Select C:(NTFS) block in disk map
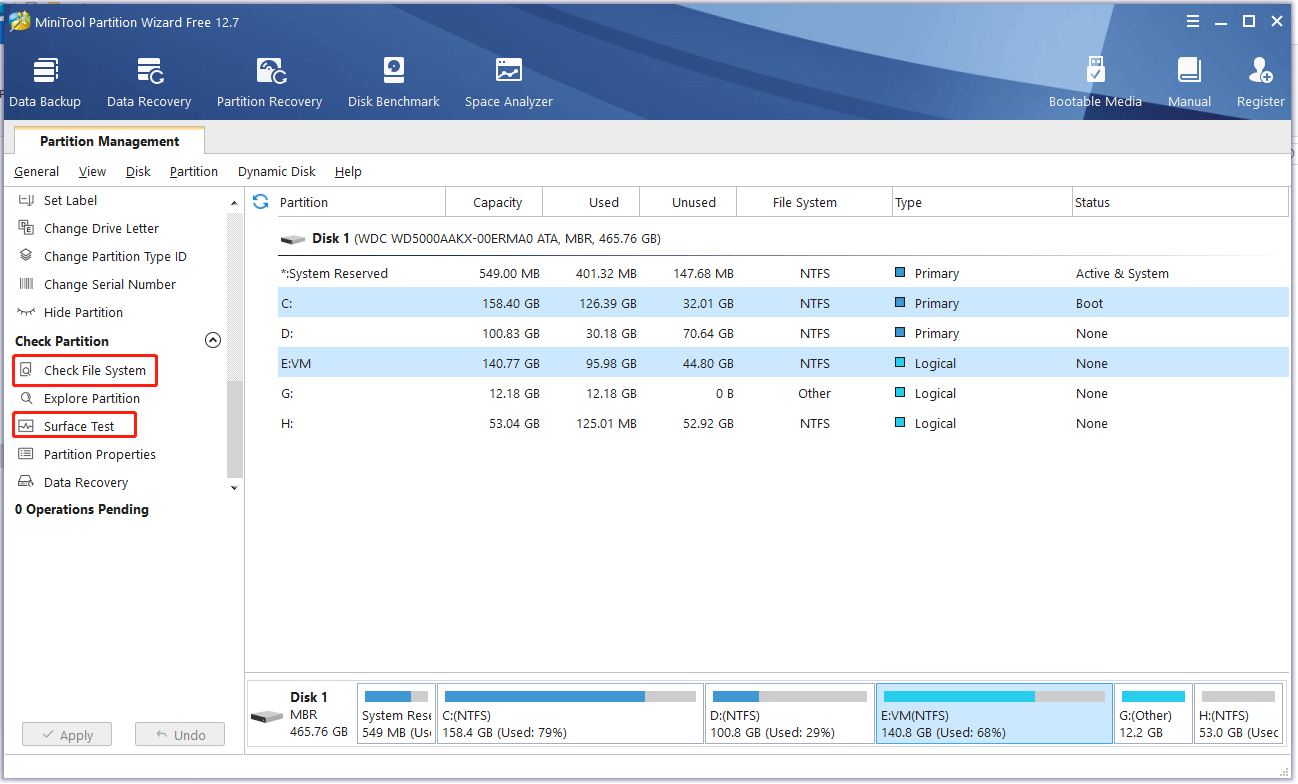Screen dimensions: 1298x784 tap(570, 714)
